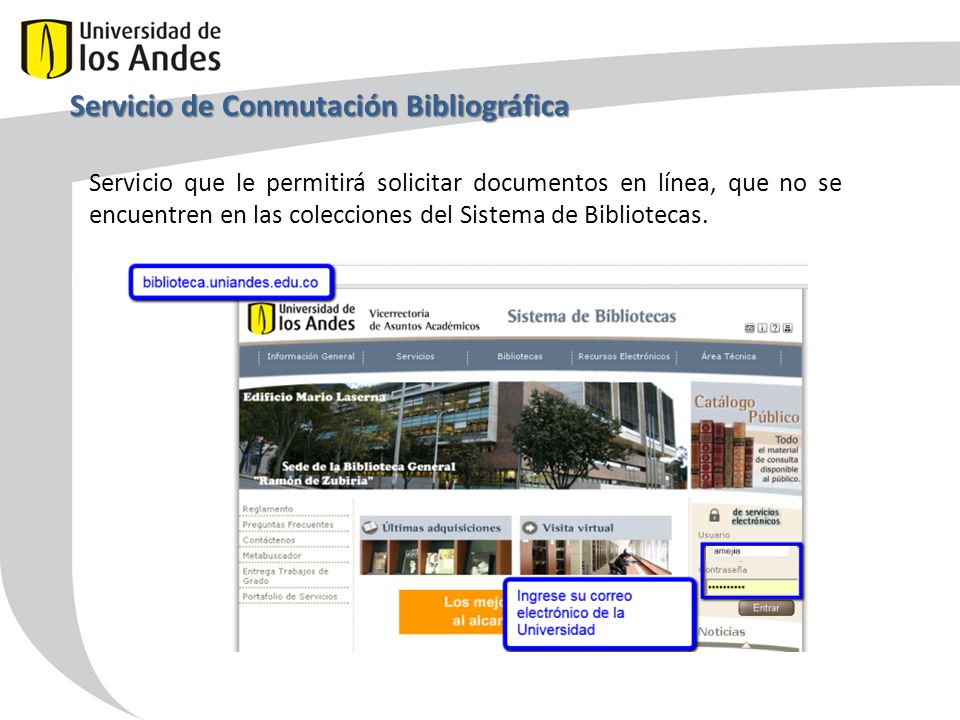Open the Reglamento link
960x720 pixels.
click(x=268, y=509)
